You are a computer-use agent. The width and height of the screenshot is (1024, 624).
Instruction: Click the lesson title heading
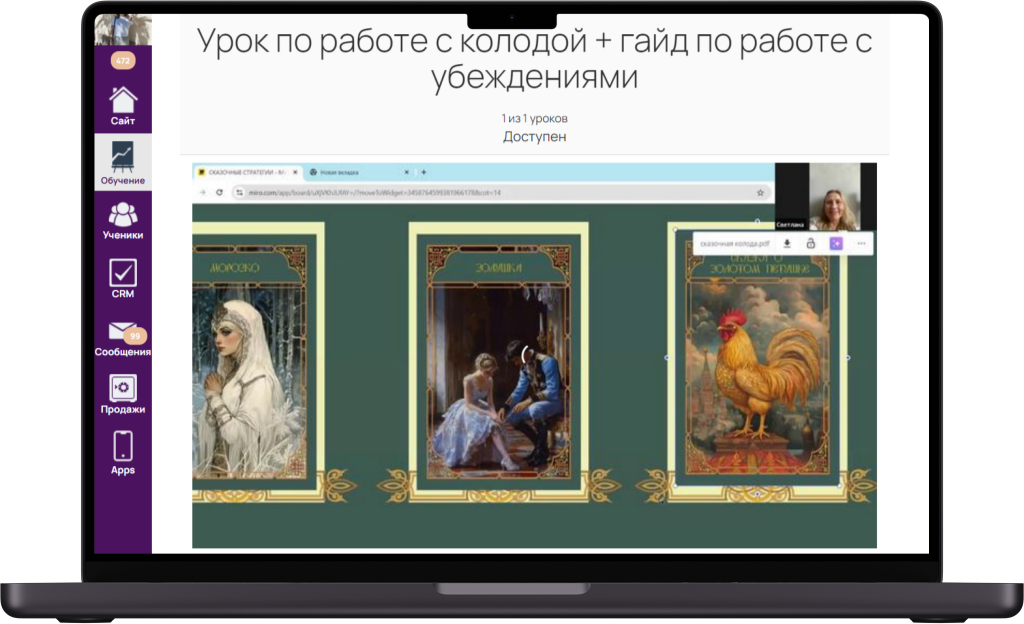534,59
